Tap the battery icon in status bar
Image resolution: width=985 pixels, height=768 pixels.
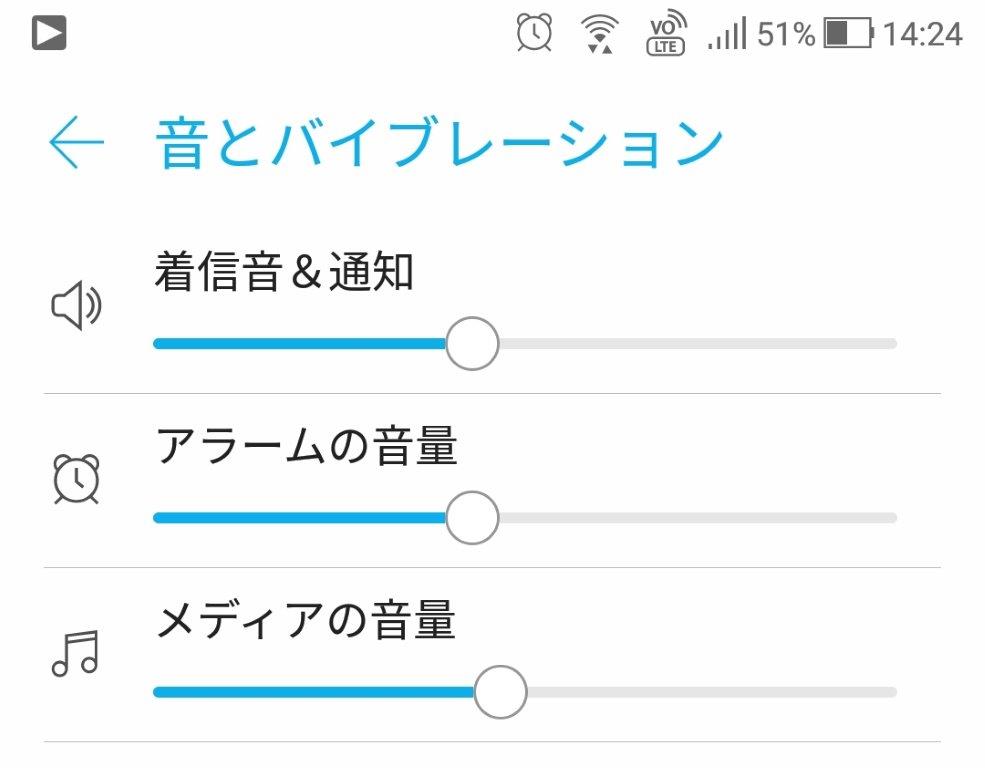click(848, 35)
